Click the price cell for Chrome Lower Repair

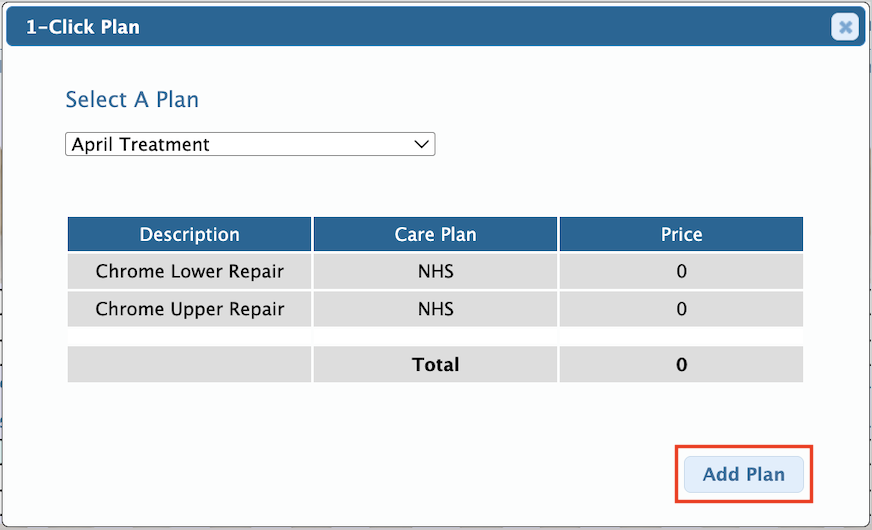[681, 271]
